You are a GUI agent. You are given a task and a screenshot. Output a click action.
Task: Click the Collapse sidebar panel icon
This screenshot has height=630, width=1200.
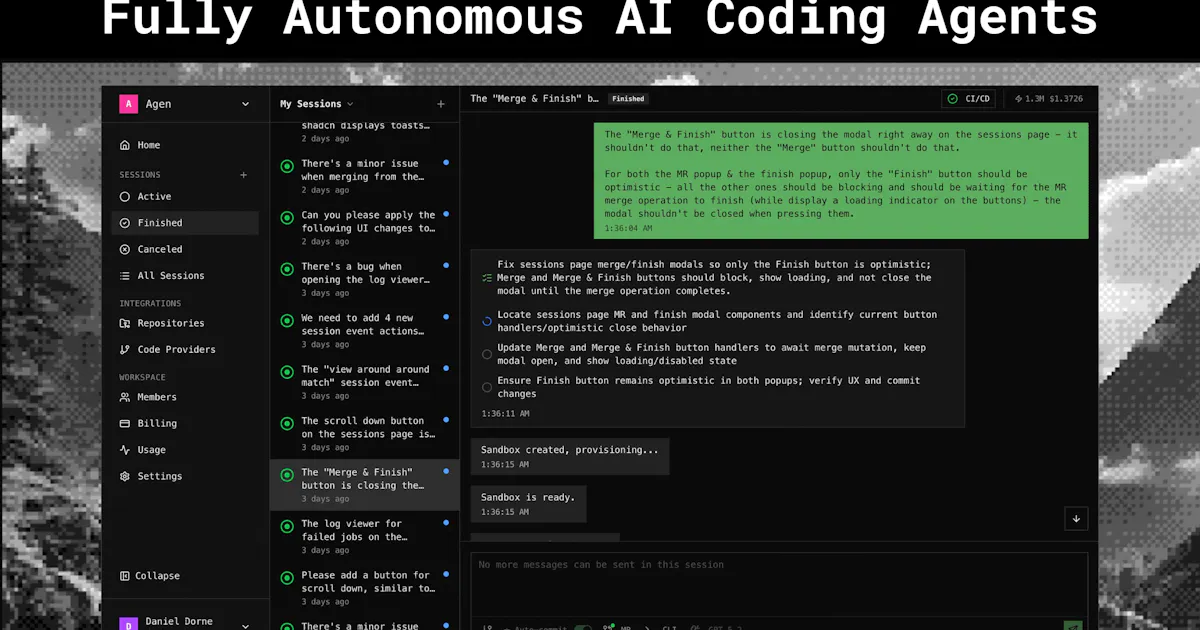pyautogui.click(x=125, y=576)
